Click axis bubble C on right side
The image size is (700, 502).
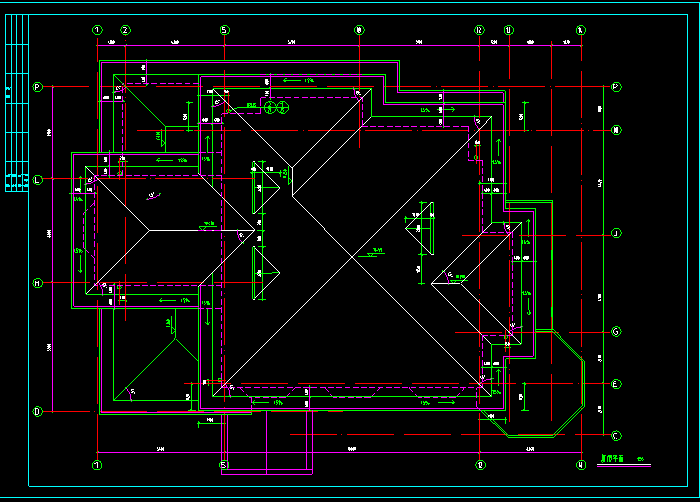(x=616, y=435)
